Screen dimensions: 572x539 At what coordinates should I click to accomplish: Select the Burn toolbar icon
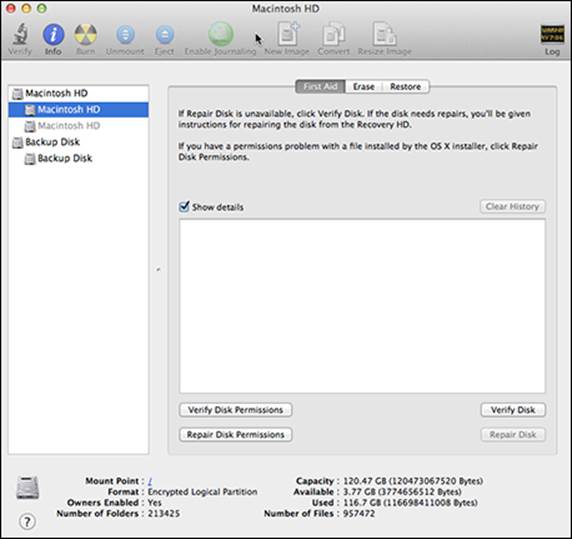click(85, 34)
